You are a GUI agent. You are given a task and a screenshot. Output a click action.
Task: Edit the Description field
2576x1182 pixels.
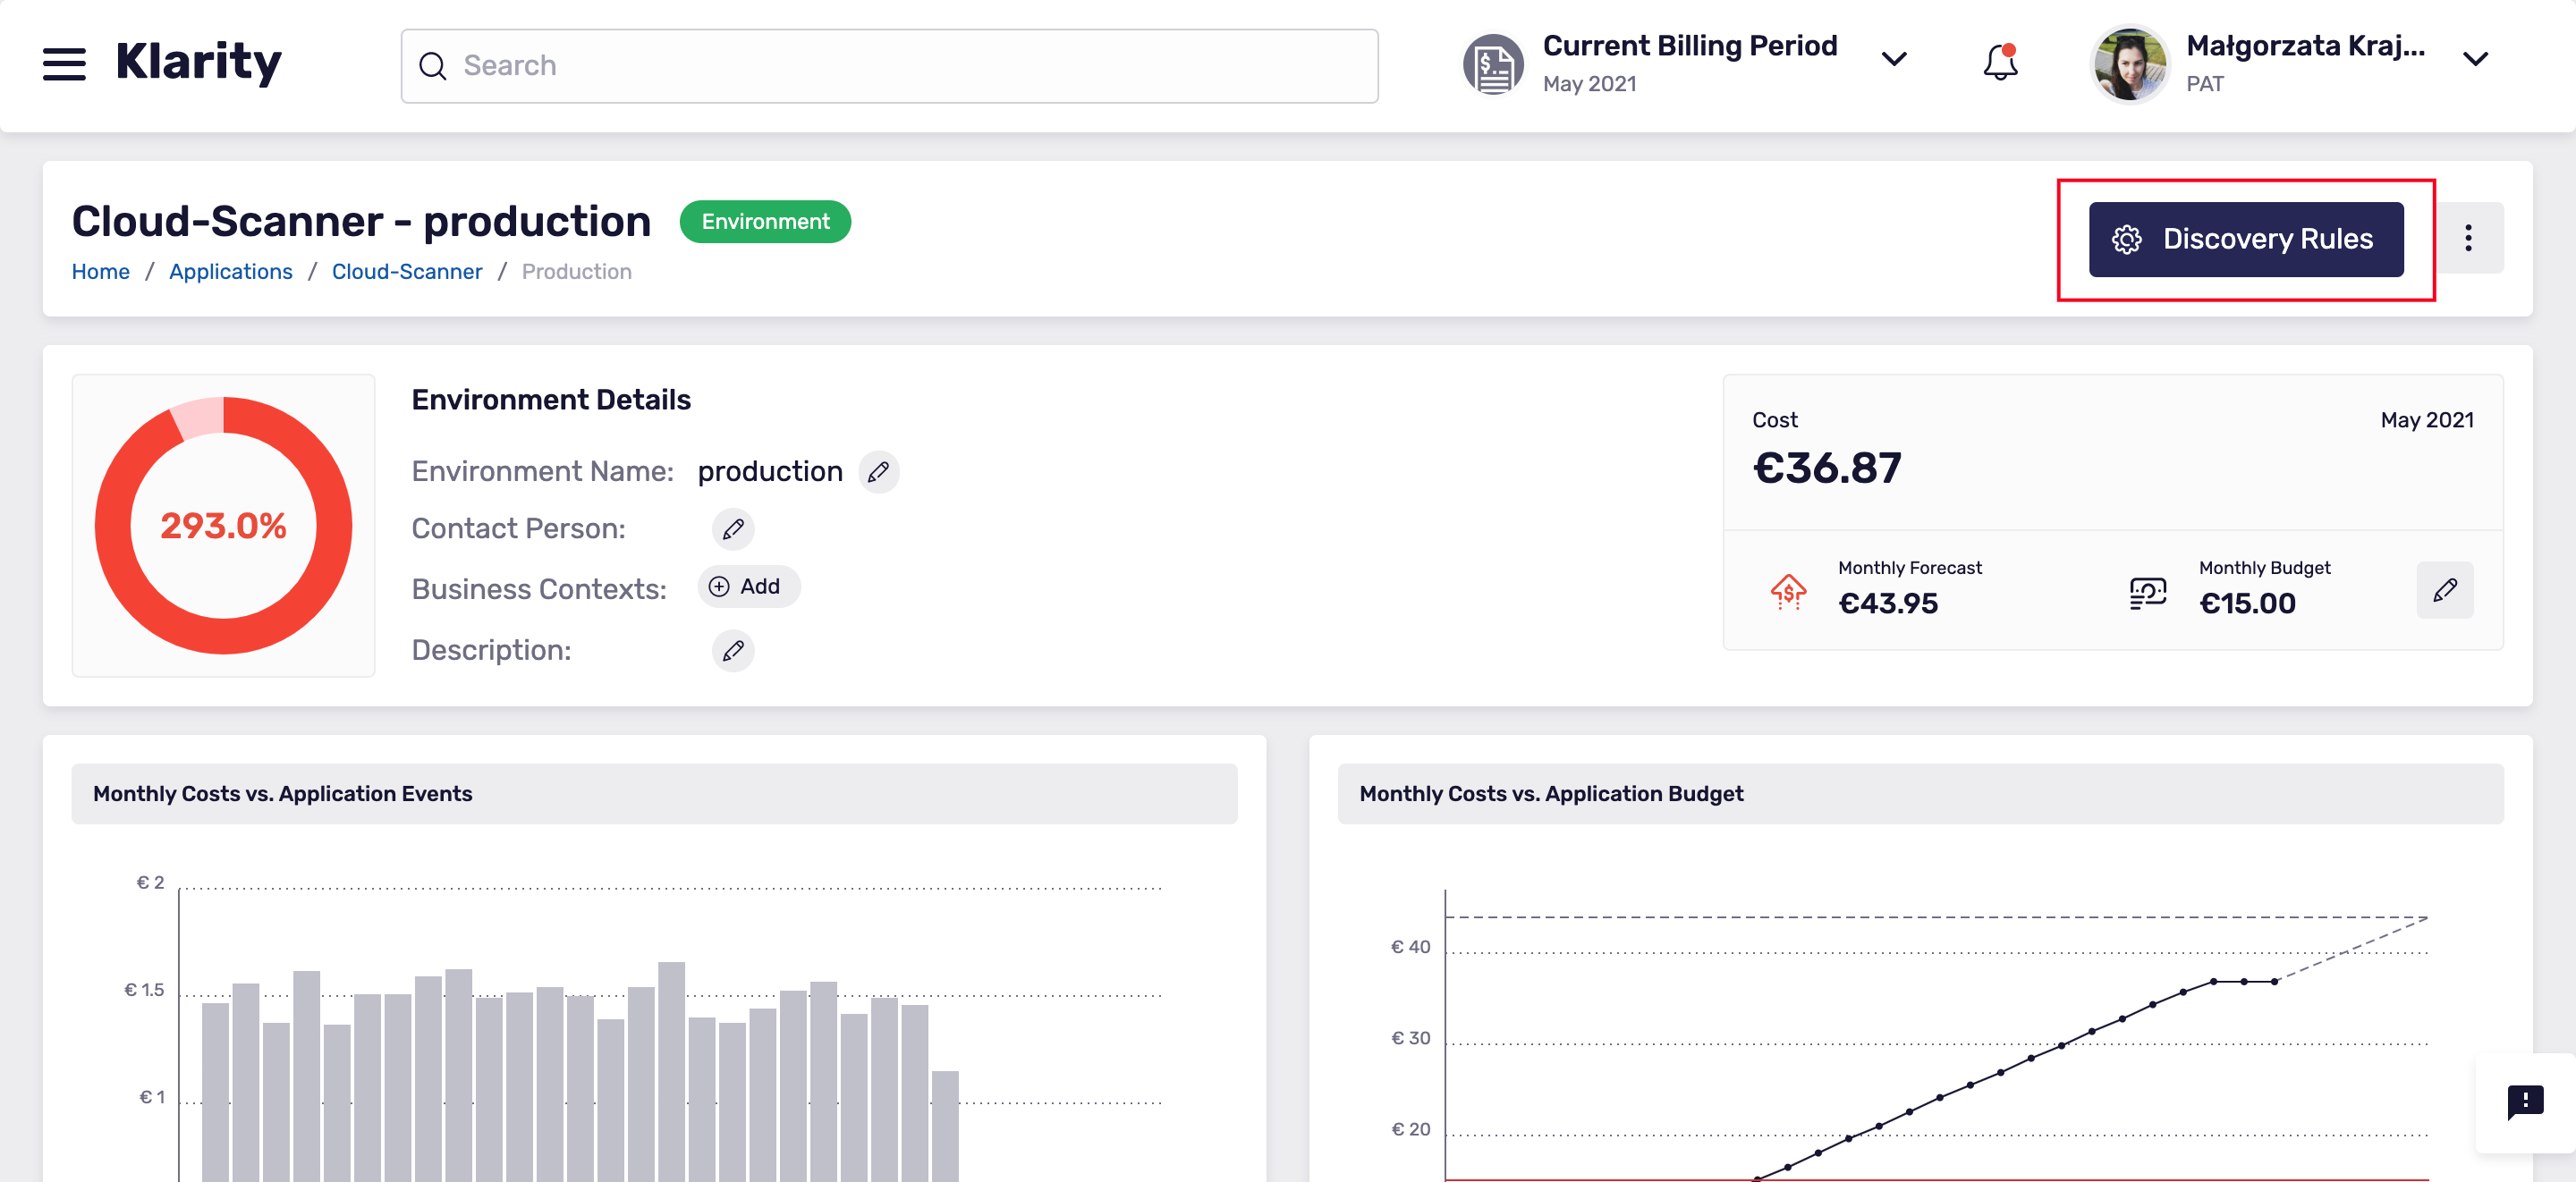click(733, 651)
